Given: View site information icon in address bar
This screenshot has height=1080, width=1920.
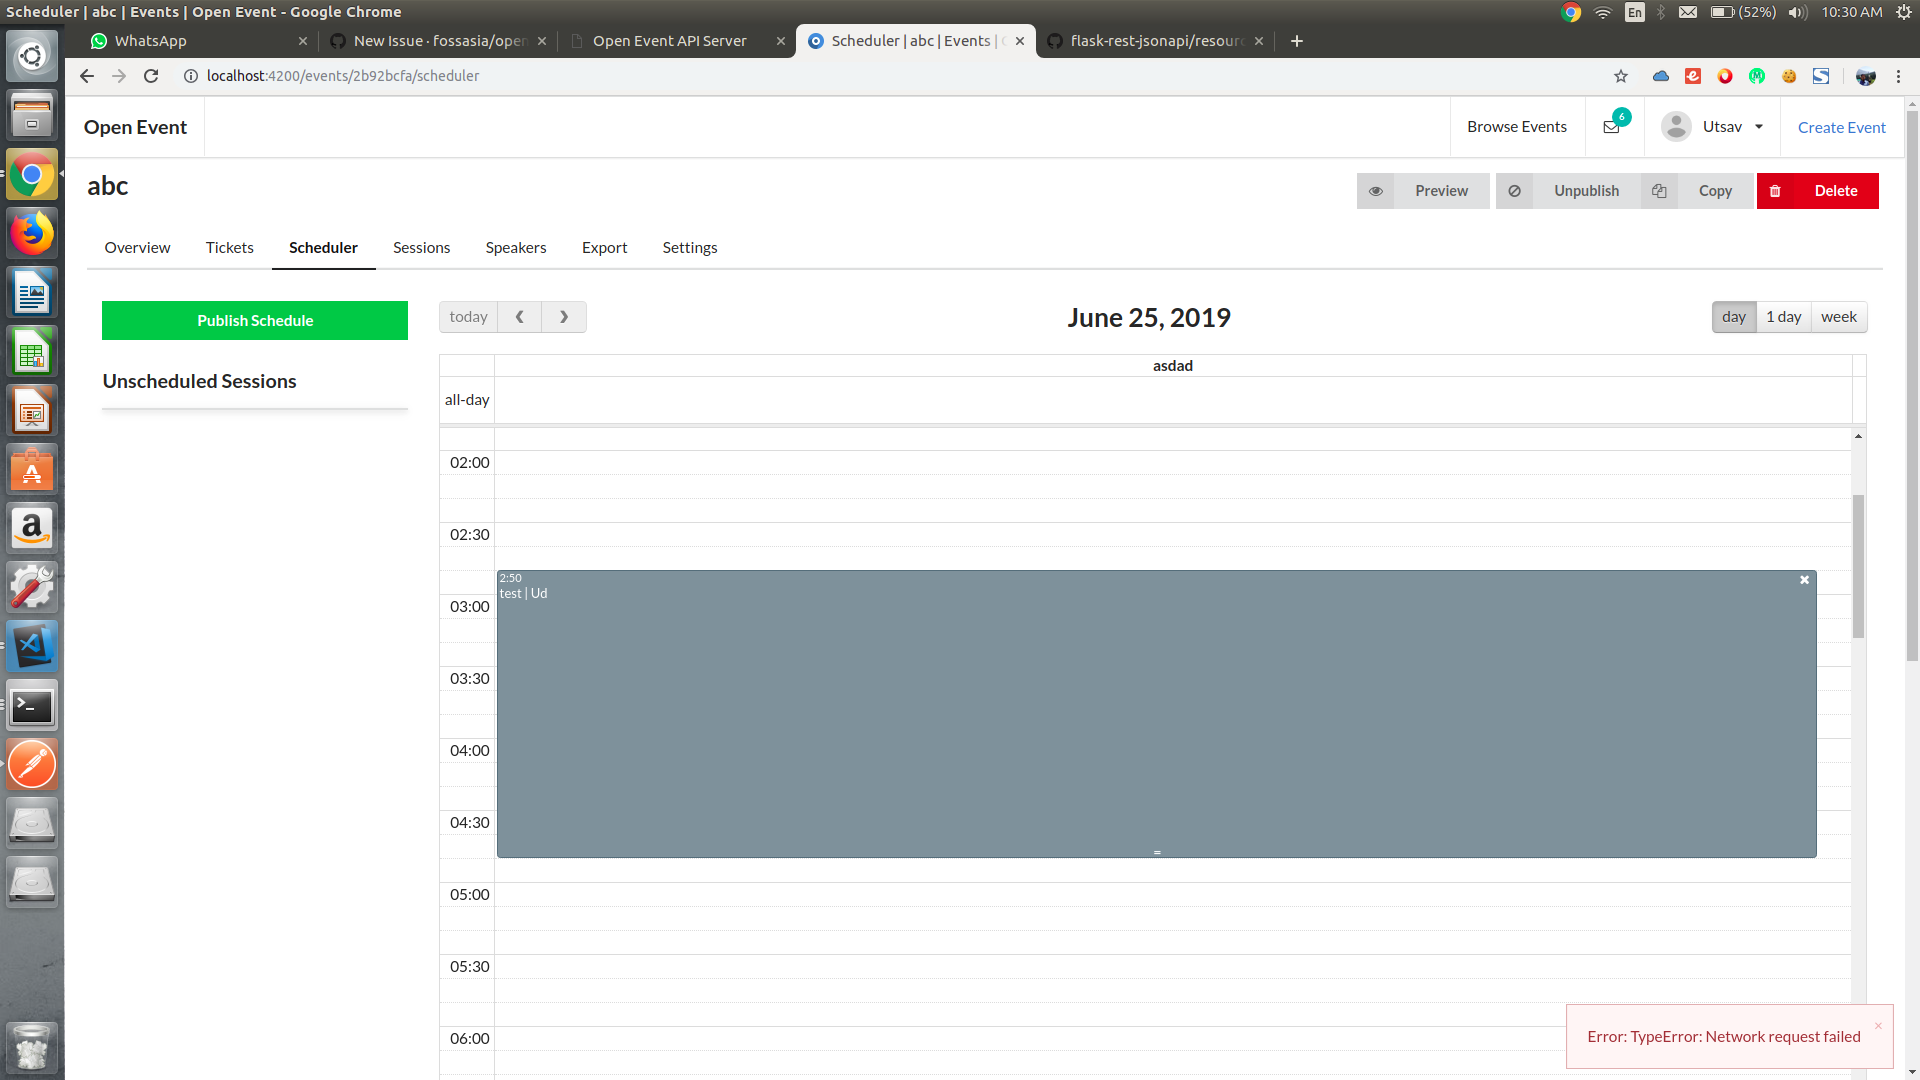Looking at the screenshot, I should tap(190, 76).
